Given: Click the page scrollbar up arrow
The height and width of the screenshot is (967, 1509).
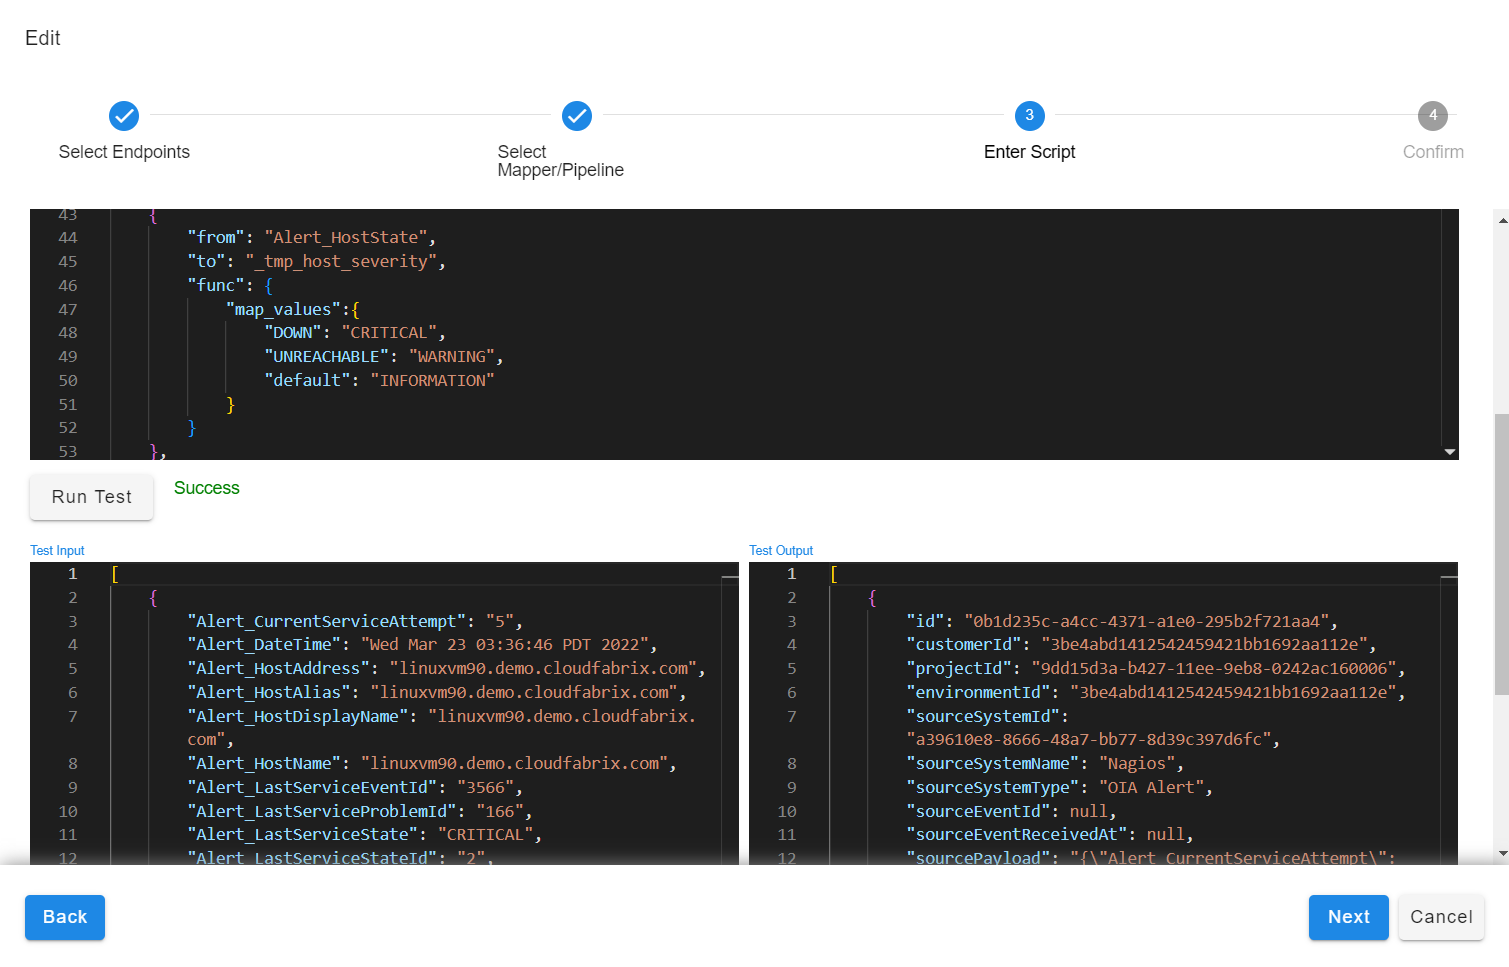Looking at the screenshot, I should [1501, 220].
